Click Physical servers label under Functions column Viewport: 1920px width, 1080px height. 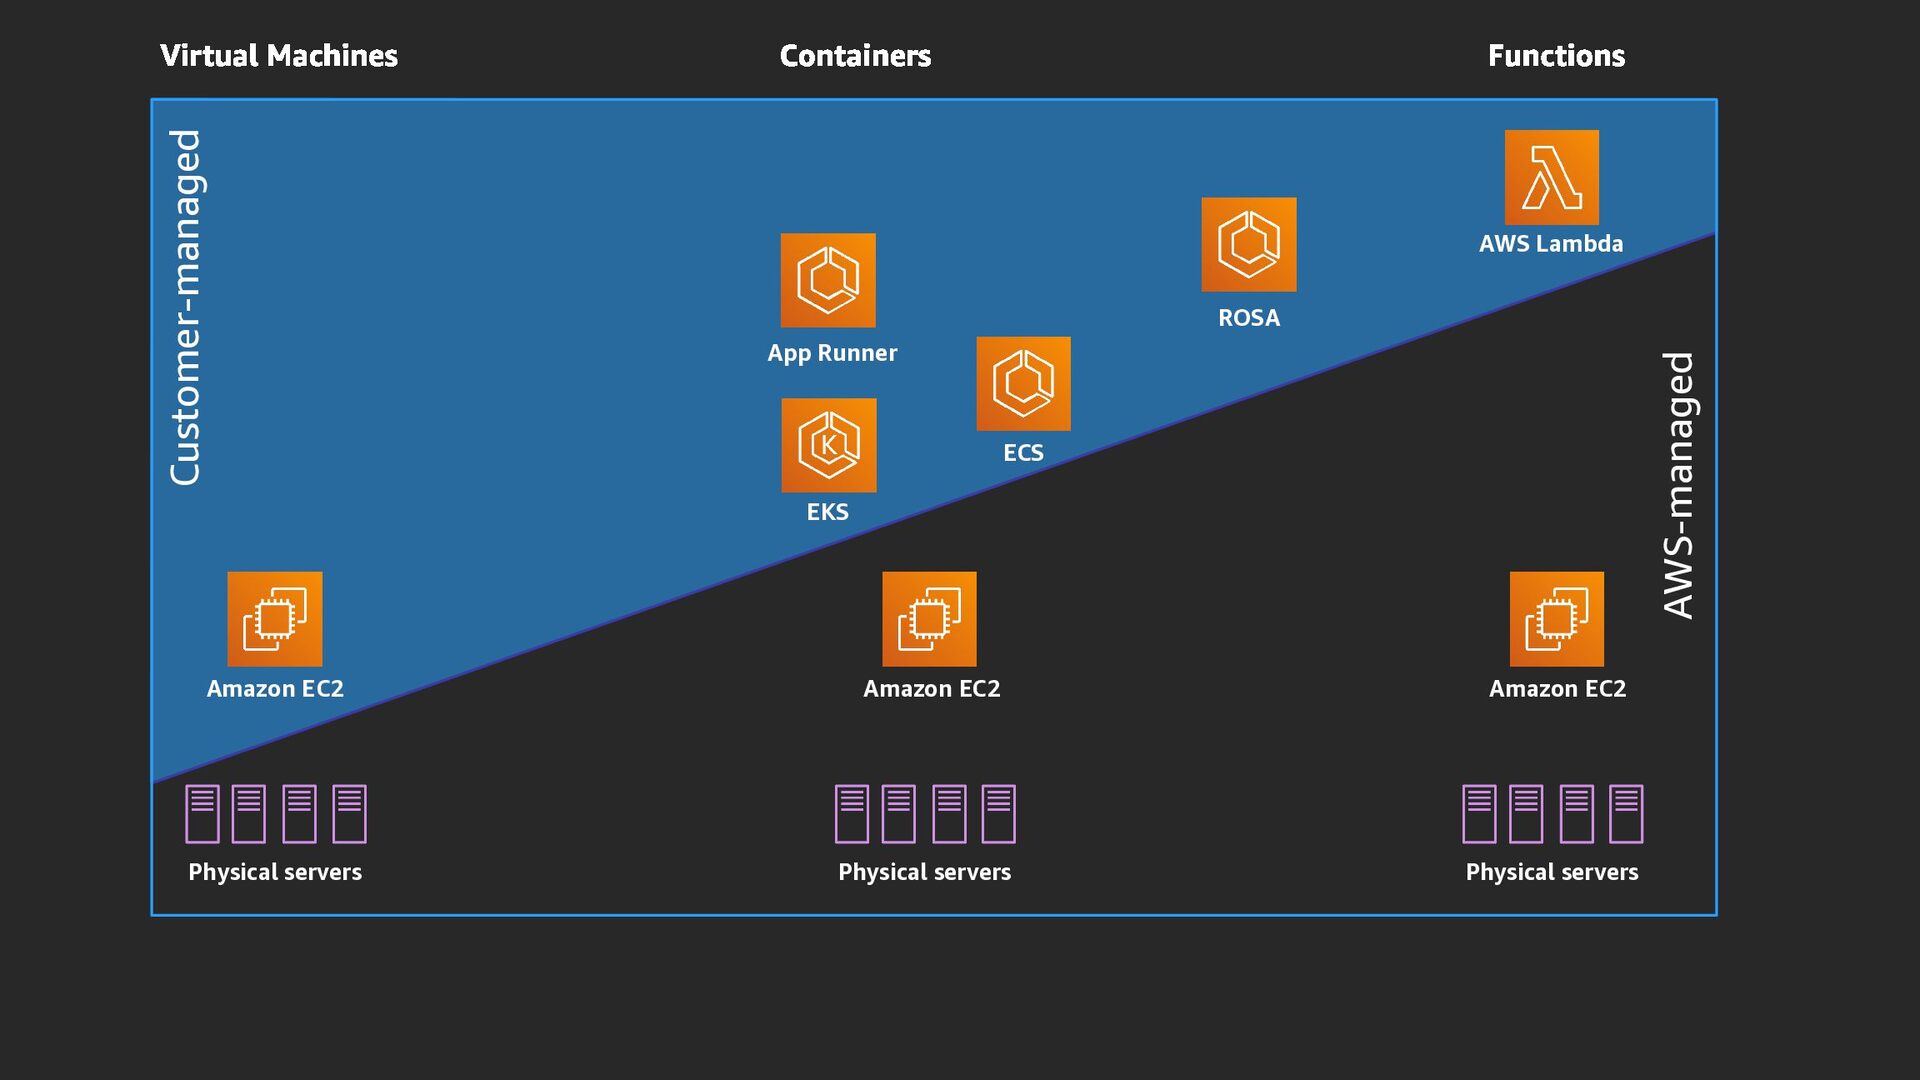pos(1551,872)
